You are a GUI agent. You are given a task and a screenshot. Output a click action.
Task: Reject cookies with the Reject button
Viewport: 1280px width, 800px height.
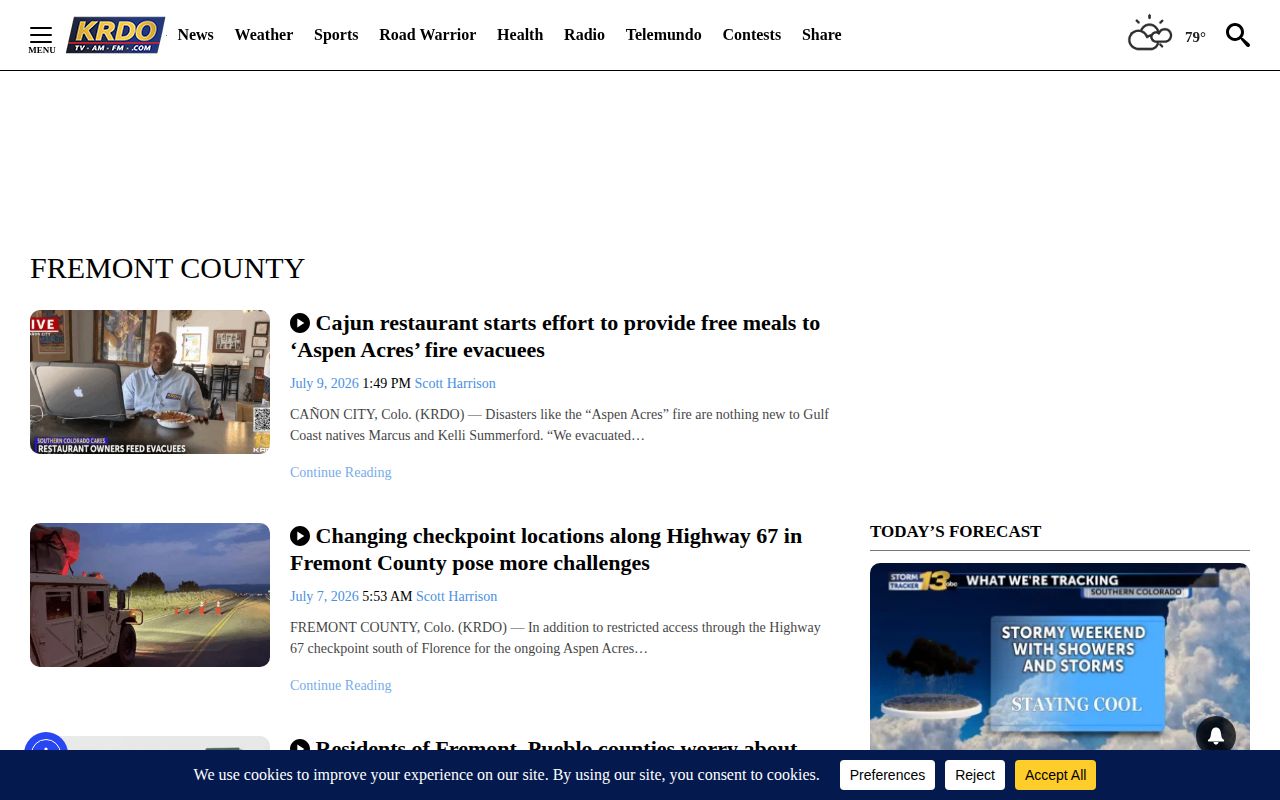(x=975, y=775)
